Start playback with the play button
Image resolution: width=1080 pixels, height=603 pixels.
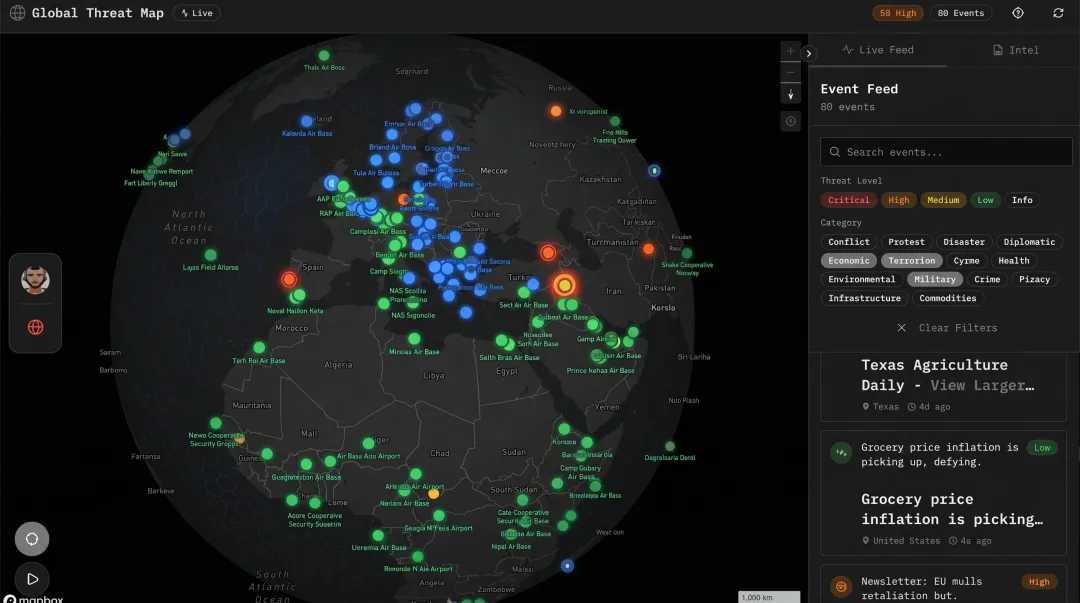(x=32, y=579)
